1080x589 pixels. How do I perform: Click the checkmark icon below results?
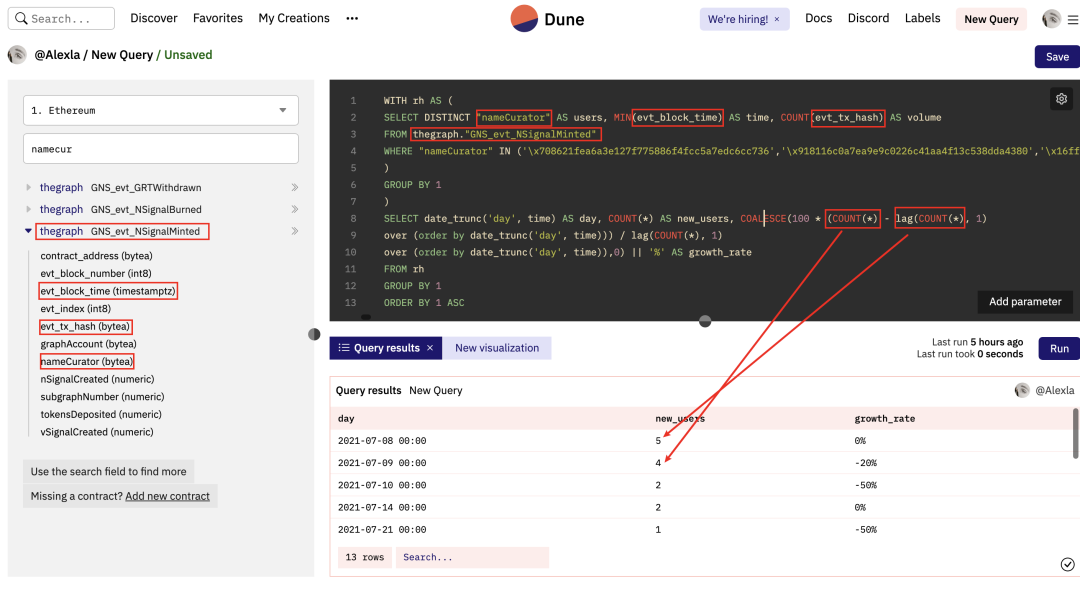pyautogui.click(x=1067, y=565)
